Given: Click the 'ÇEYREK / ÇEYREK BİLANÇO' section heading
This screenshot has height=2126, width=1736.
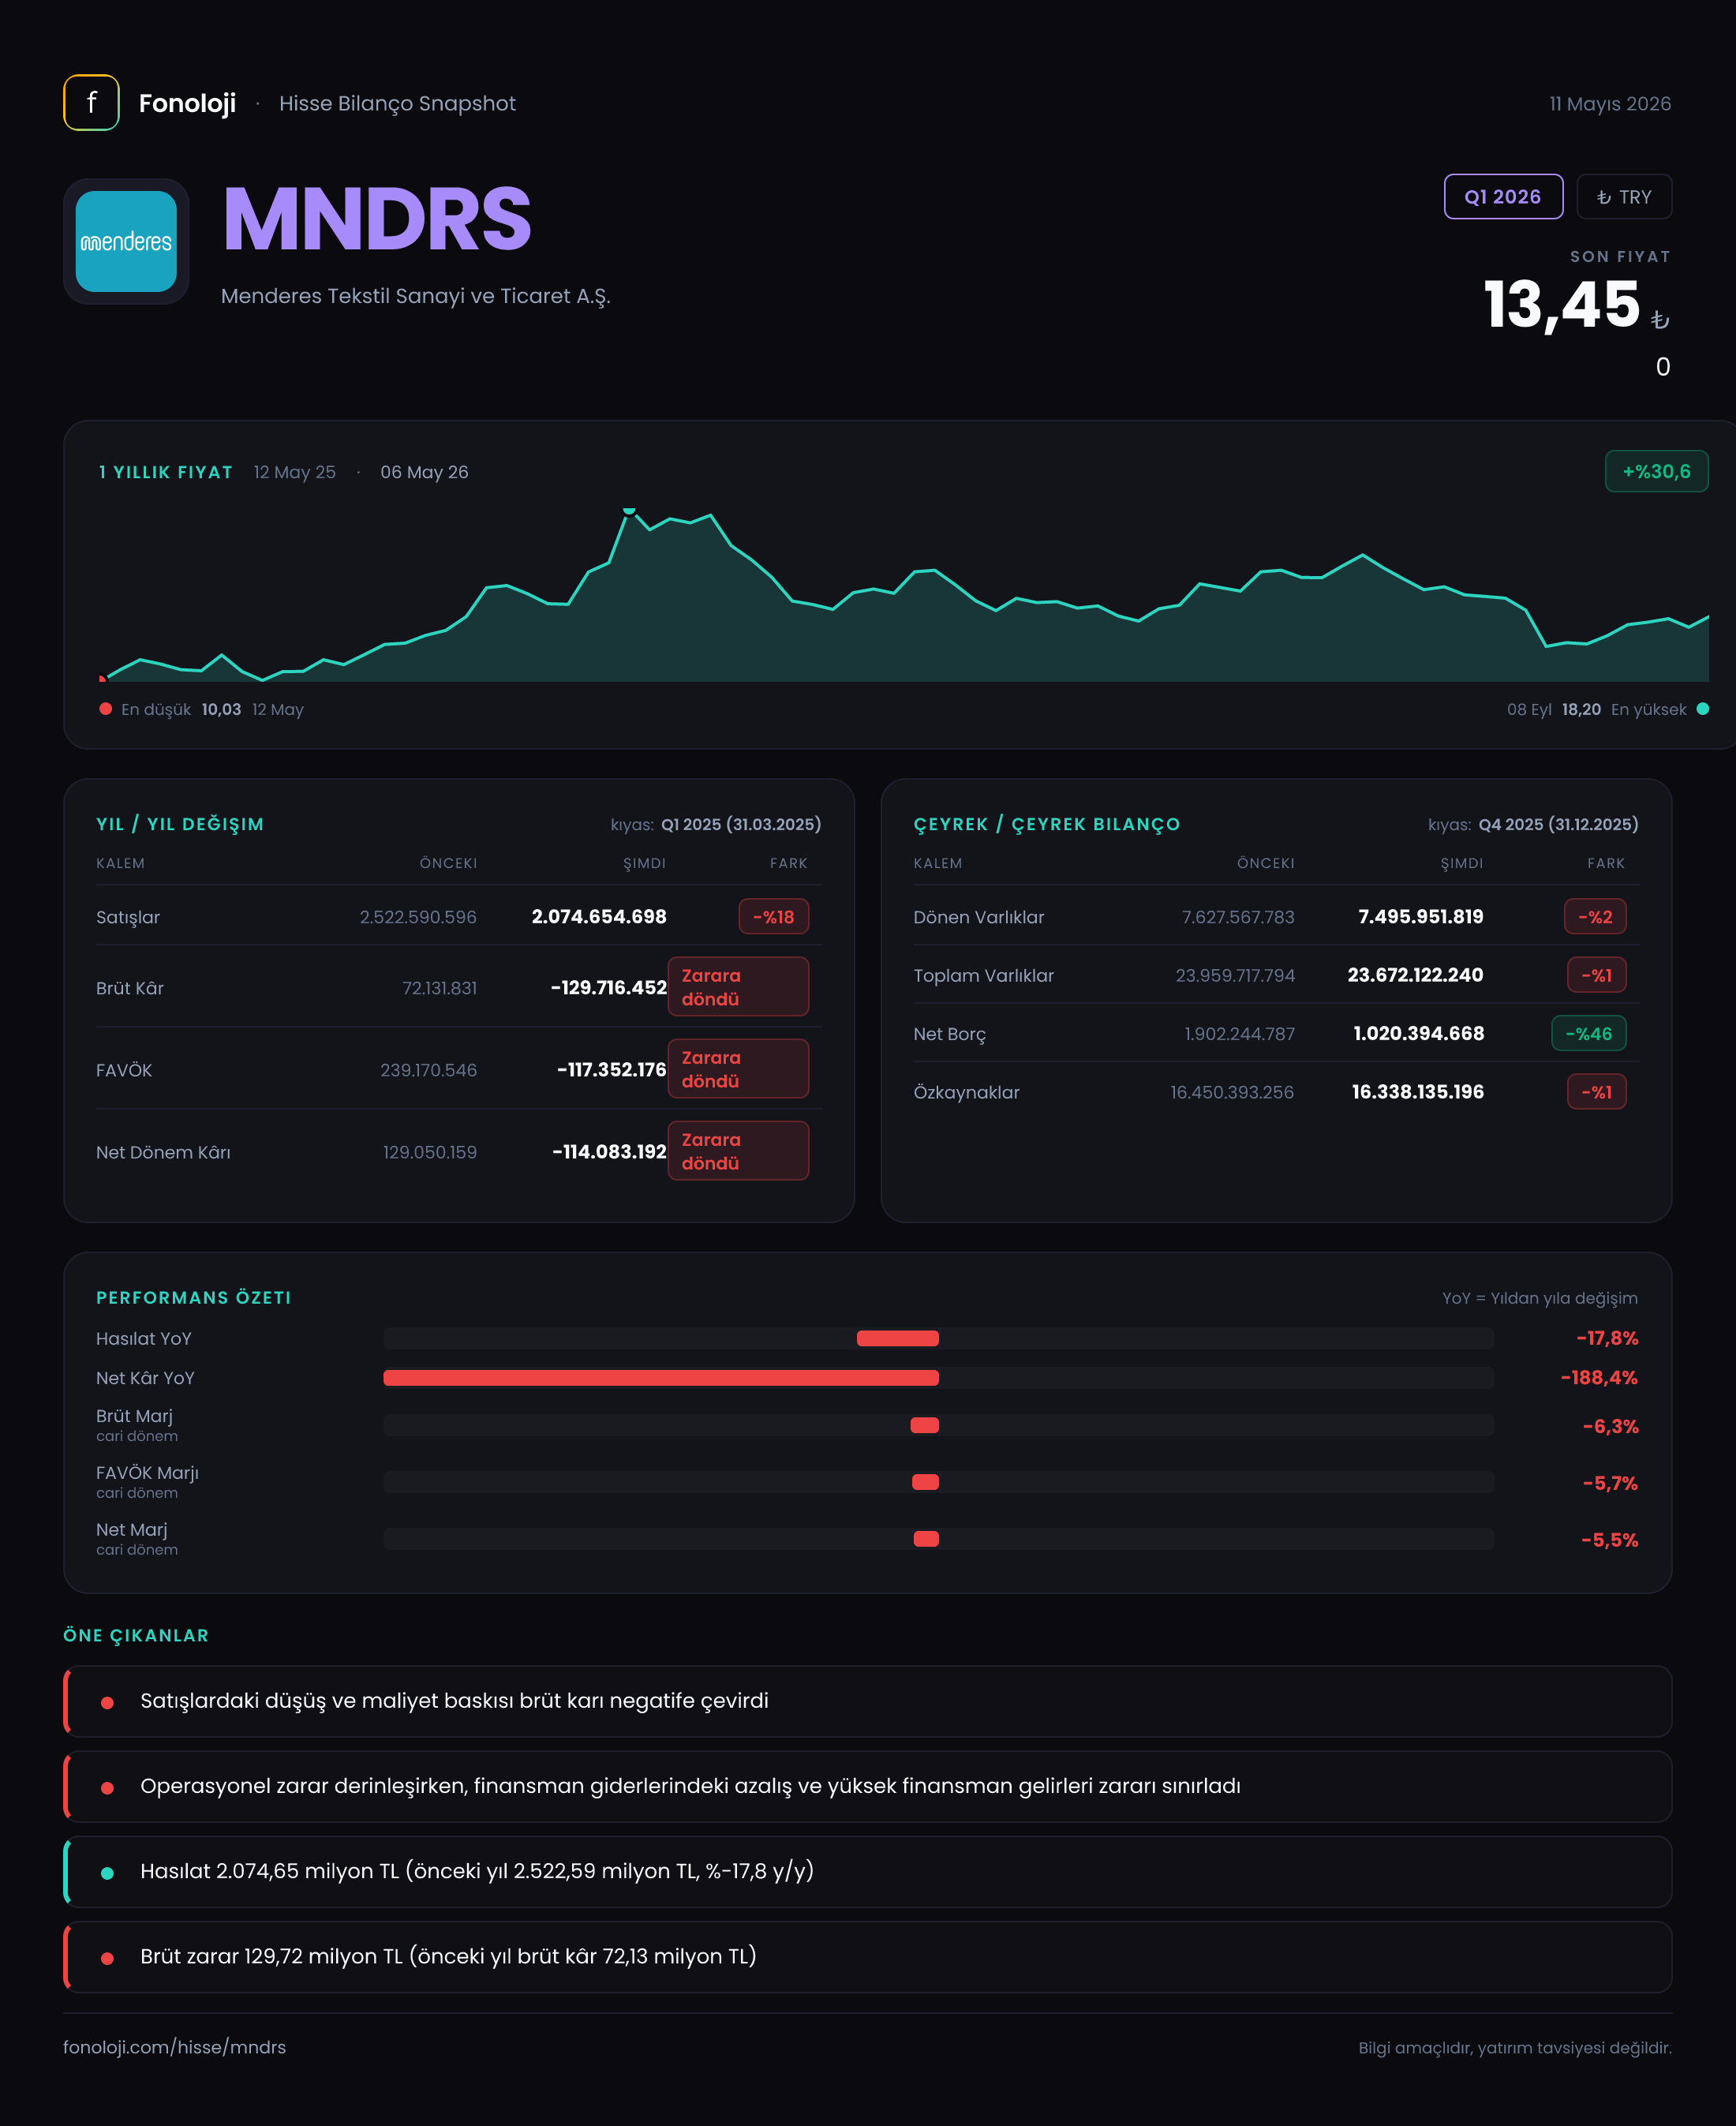Looking at the screenshot, I should pos(1047,824).
